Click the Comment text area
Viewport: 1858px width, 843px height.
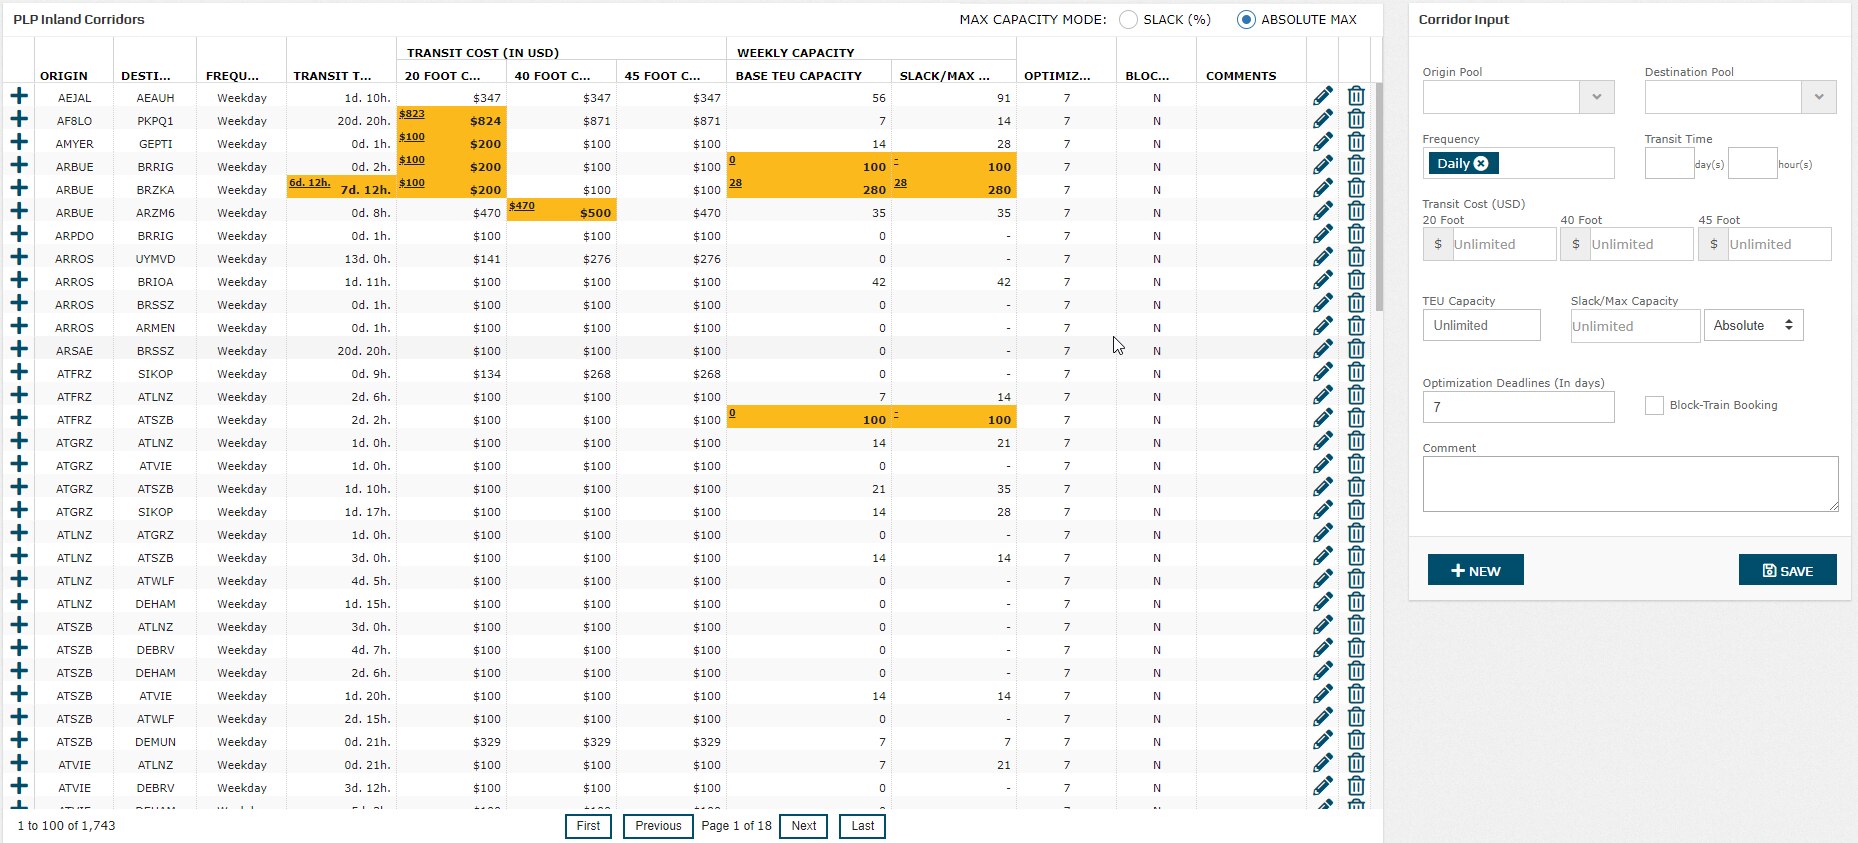[x=1629, y=484]
